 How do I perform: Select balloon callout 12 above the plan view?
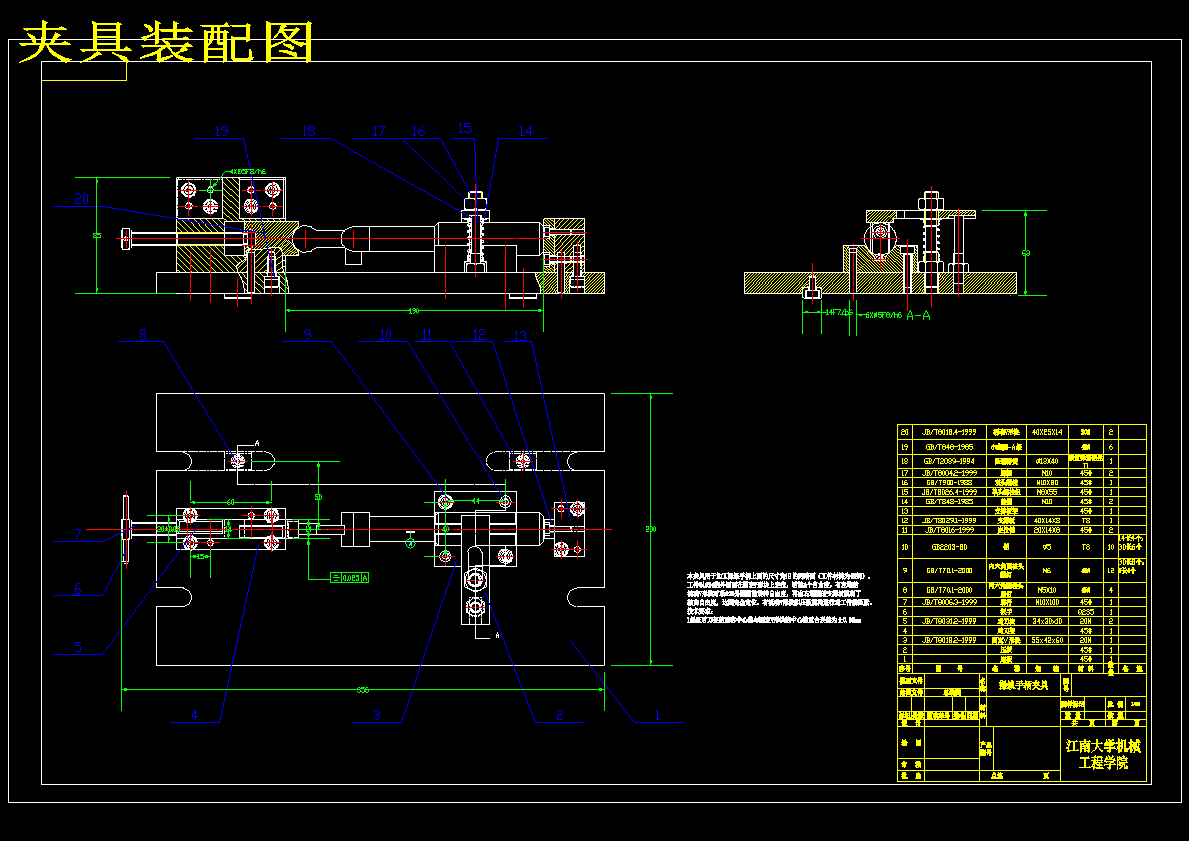coord(478,334)
